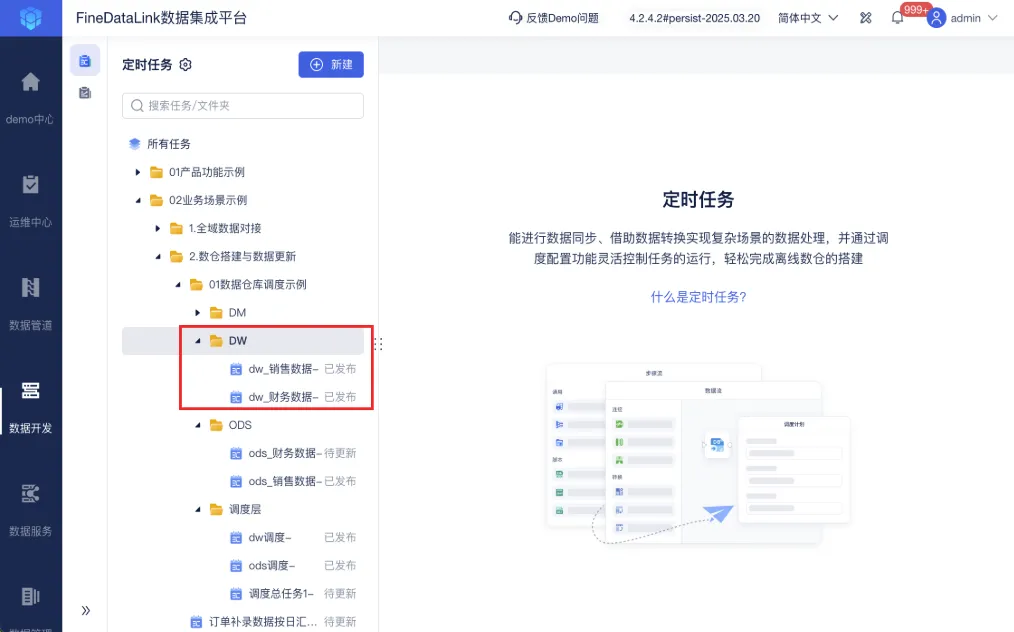
Task: Expand the sidebar with double-chevron icon
Action: click(x=85, y=611)
